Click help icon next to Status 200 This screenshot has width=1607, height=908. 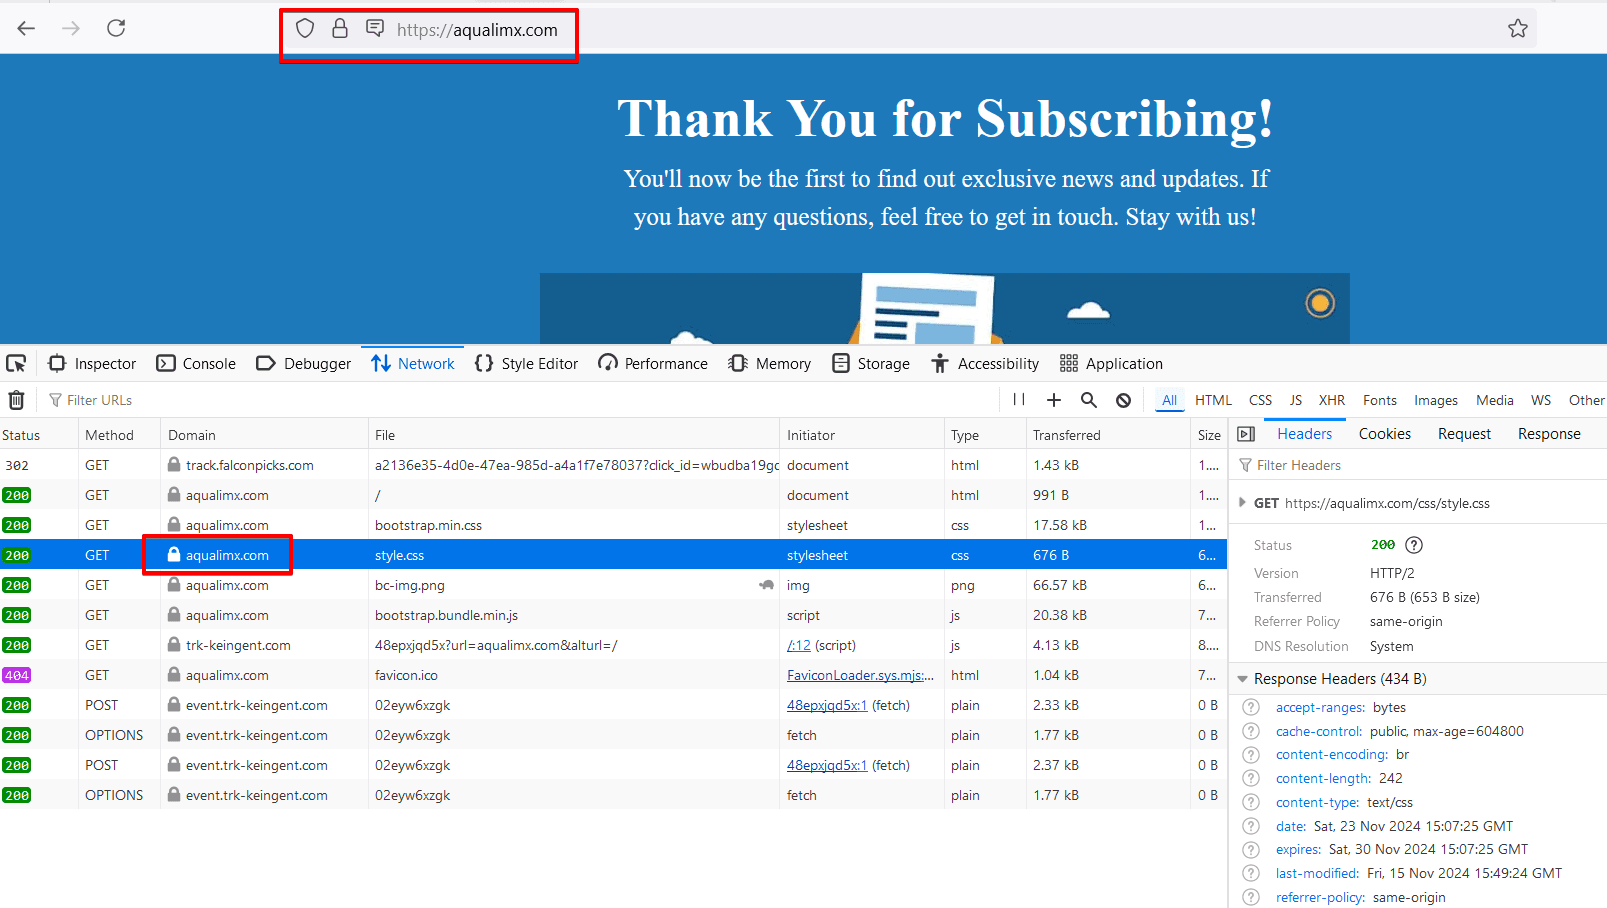coord(1414,545)
